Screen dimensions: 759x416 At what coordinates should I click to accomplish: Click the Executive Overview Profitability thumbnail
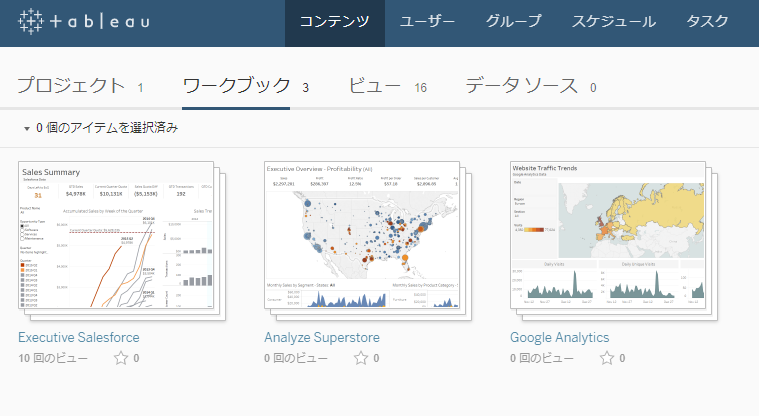(362, 235)
